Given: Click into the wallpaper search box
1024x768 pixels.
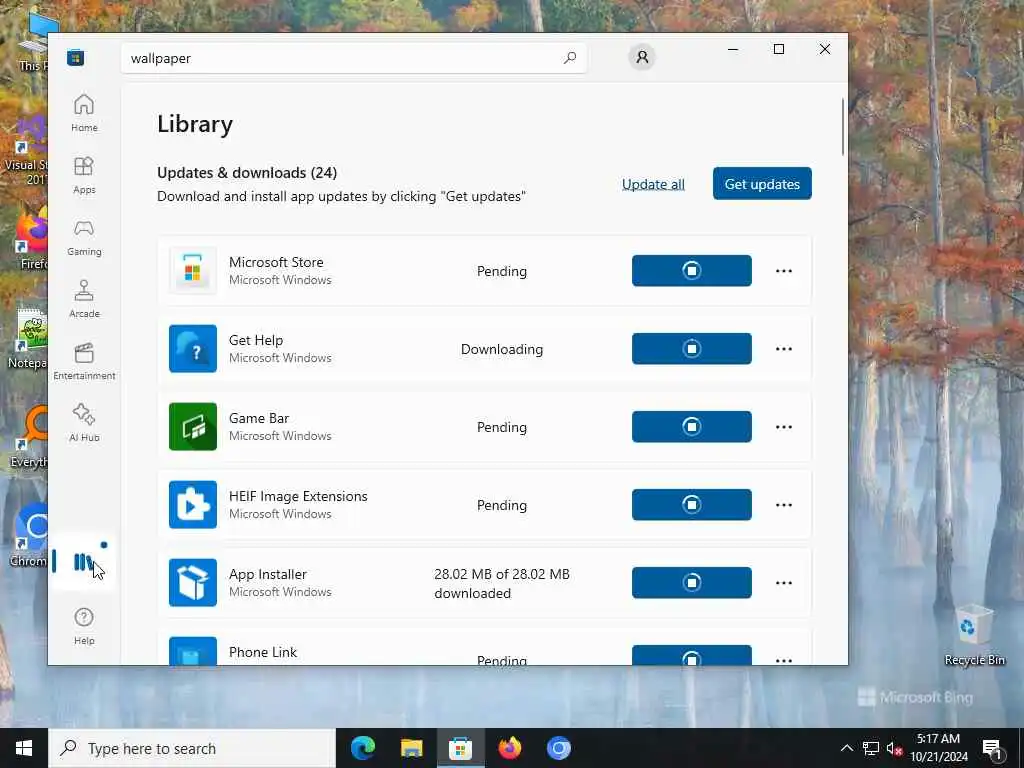Looking at the screenshot, I should tap(353, 58).
